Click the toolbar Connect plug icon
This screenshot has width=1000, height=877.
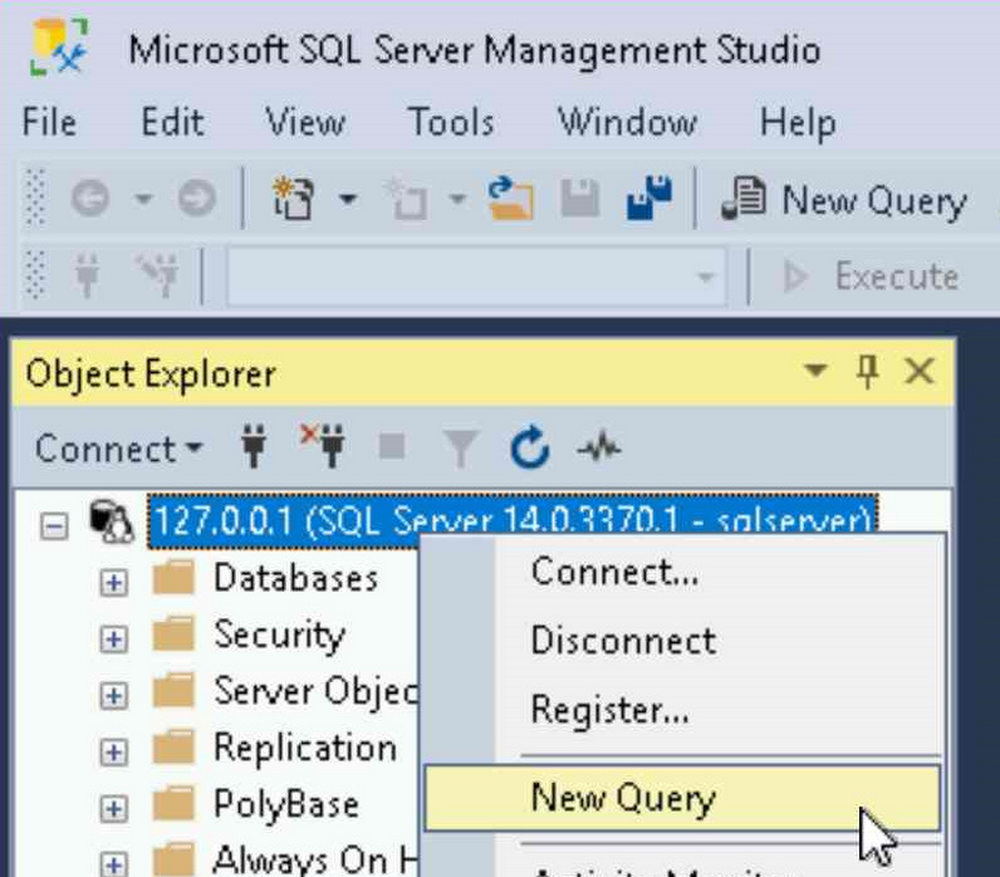click(x=87, y=276)
